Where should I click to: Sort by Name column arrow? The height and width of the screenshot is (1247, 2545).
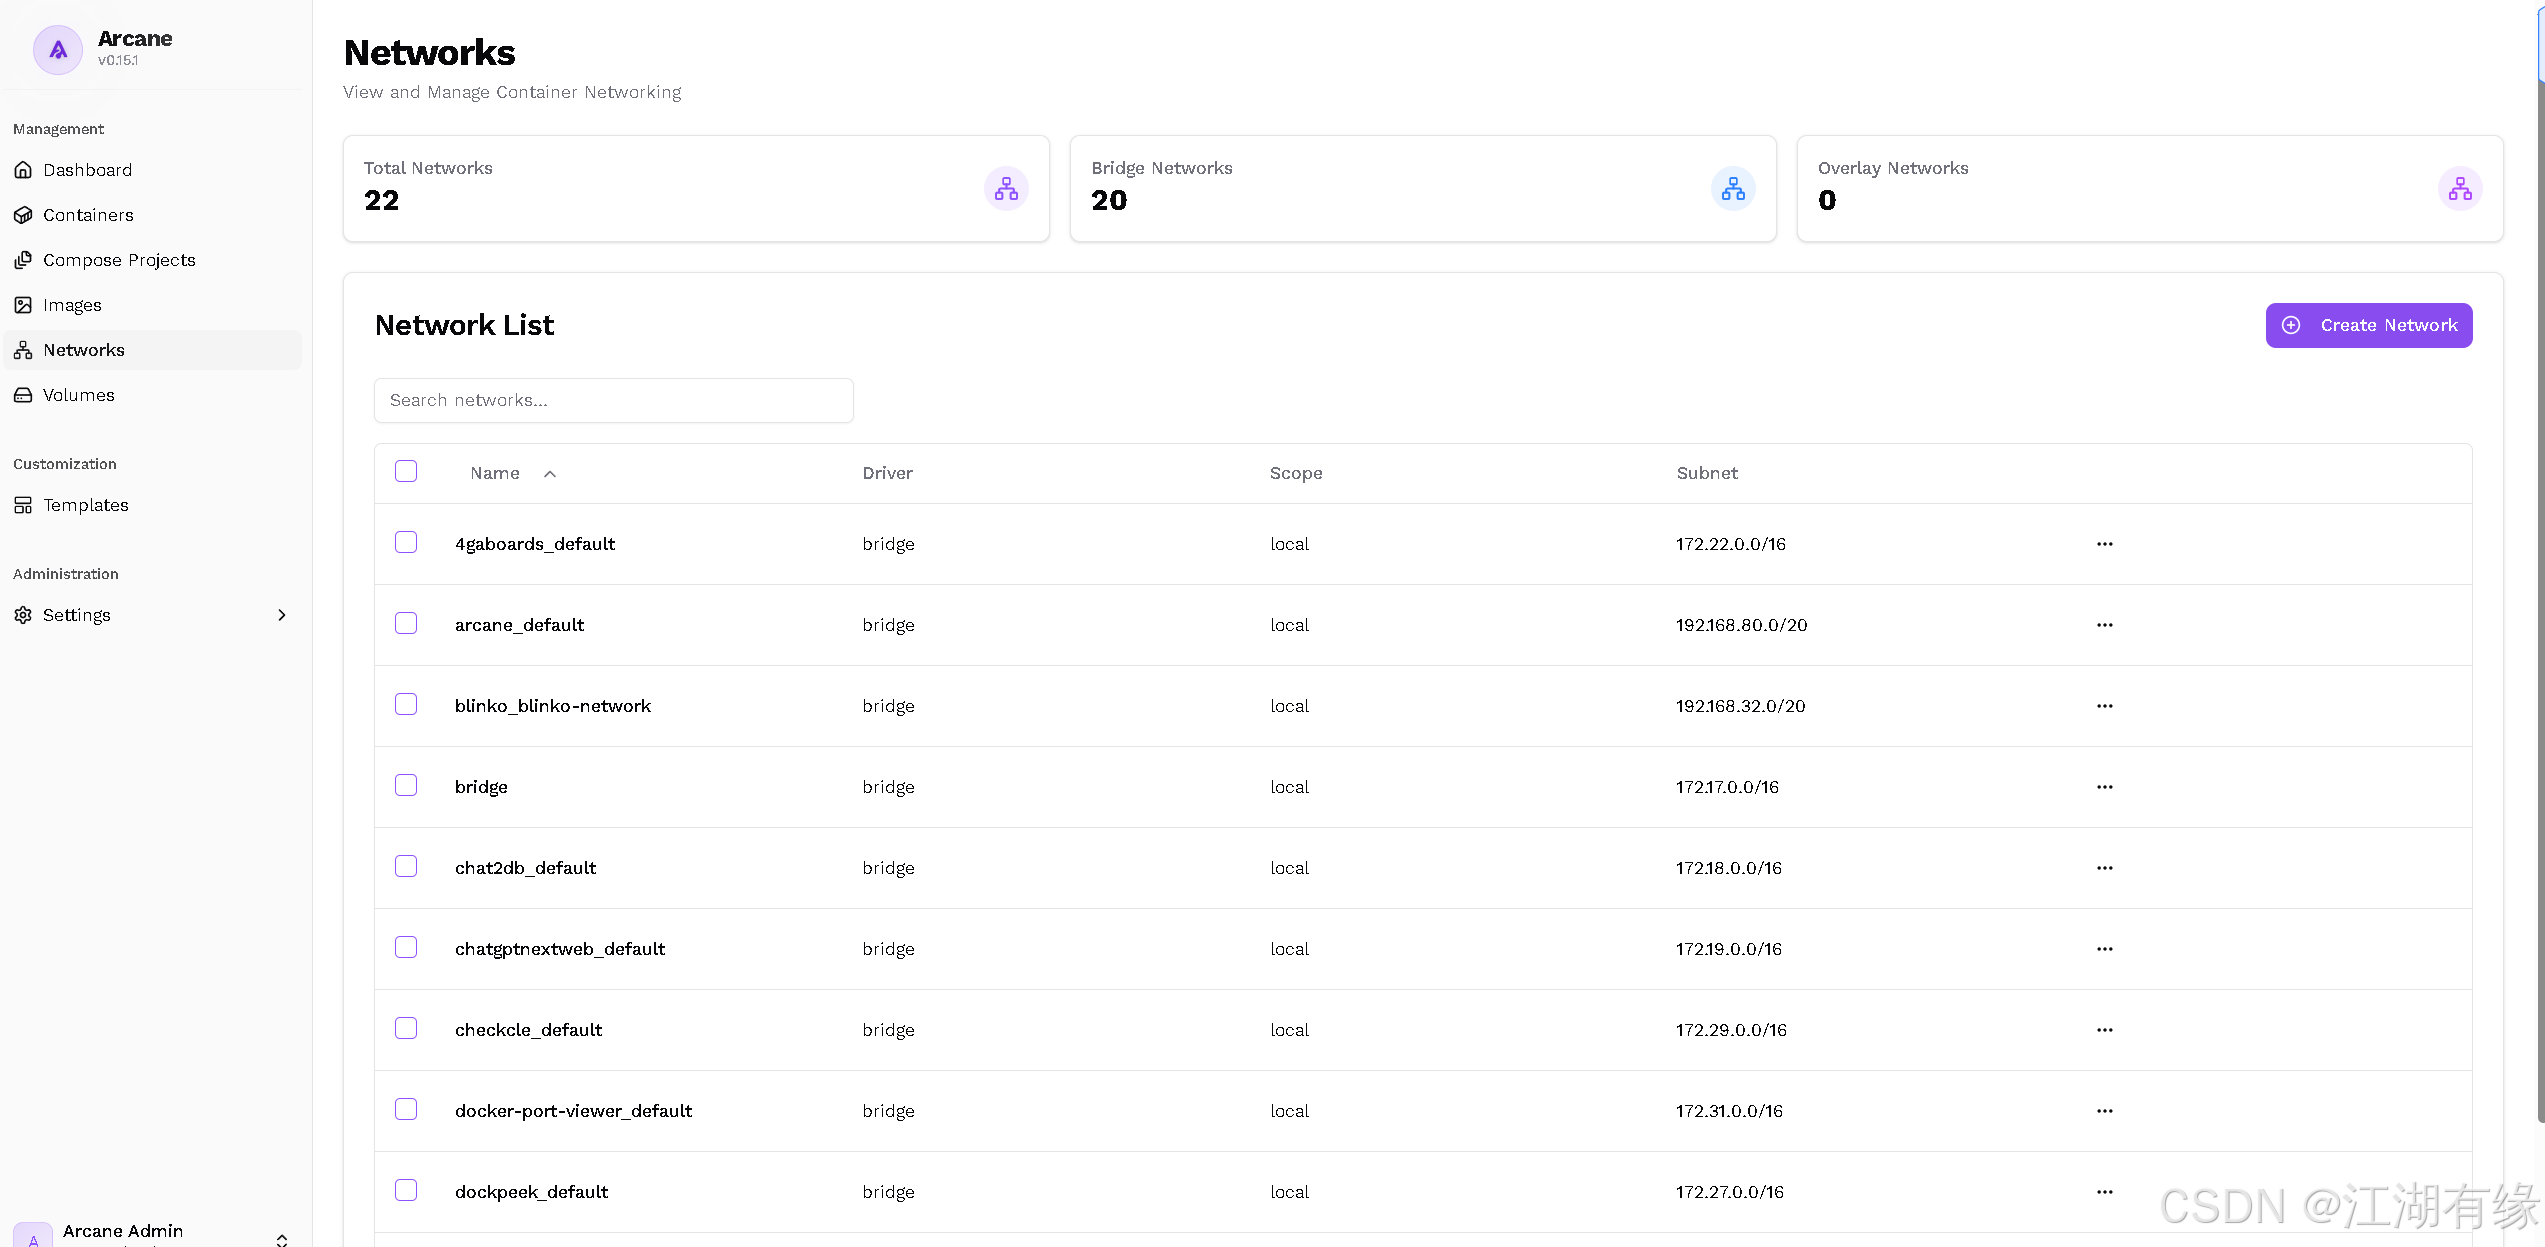pos(550,474)
